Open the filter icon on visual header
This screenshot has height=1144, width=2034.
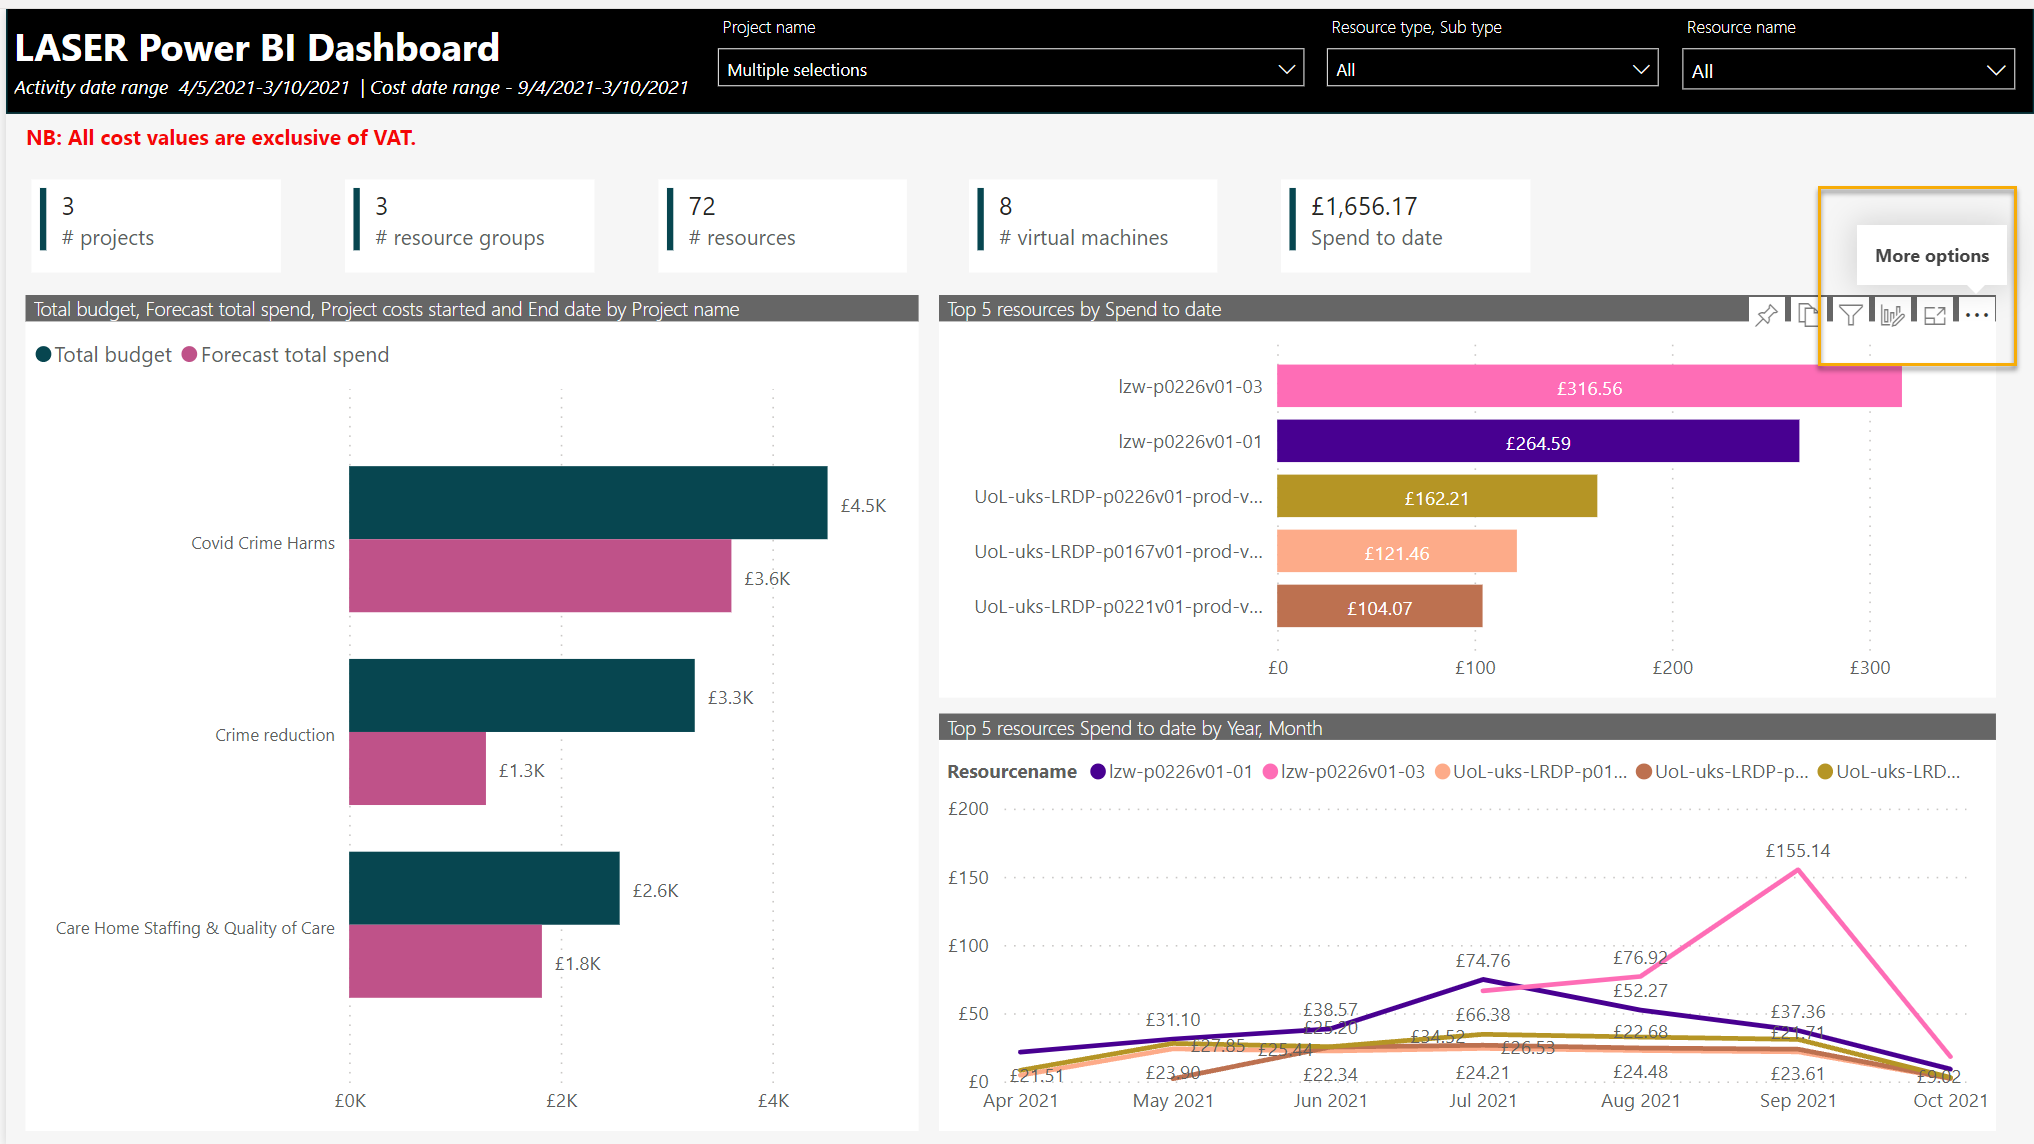[1850, 315]
